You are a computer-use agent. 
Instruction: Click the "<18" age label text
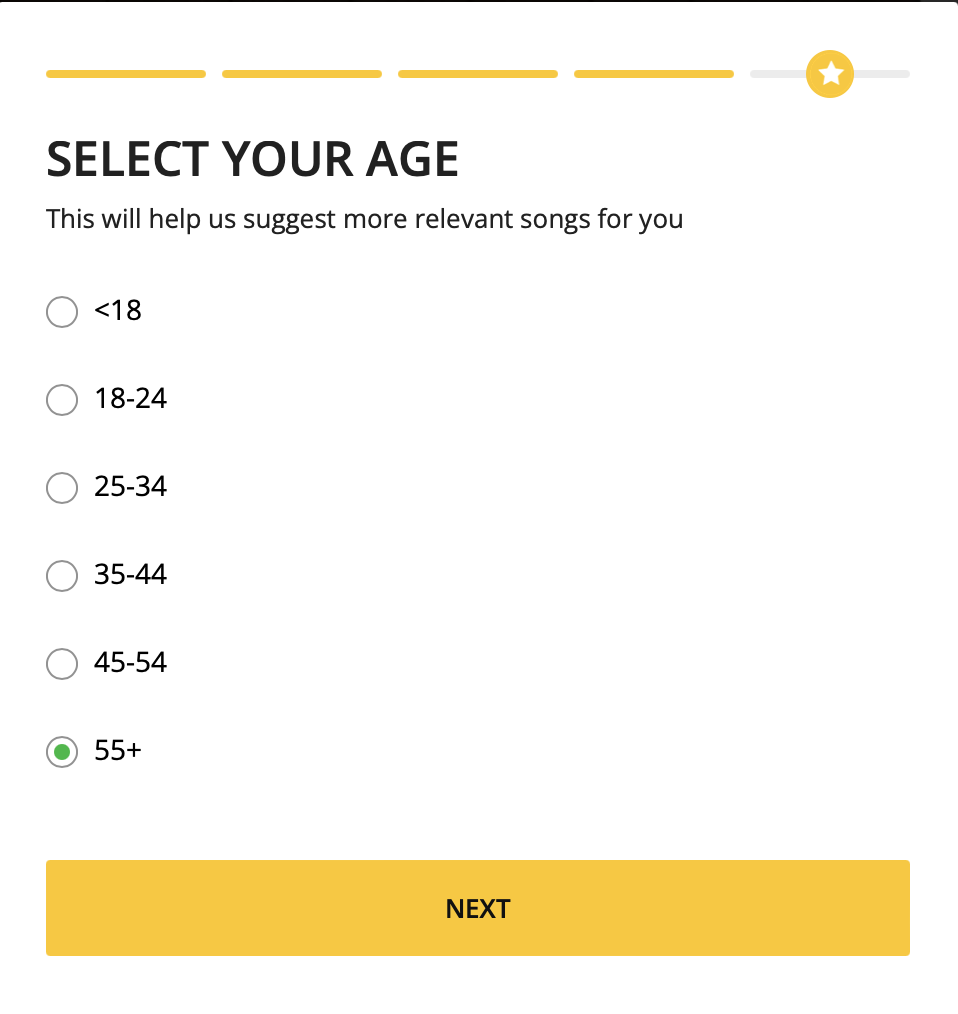pyautogui.click(x=118, y=311)
